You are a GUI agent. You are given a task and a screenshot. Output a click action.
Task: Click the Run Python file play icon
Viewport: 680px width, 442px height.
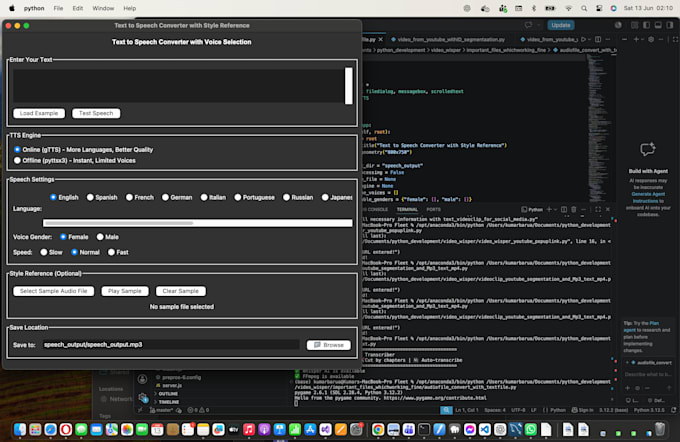click(583, 39)
